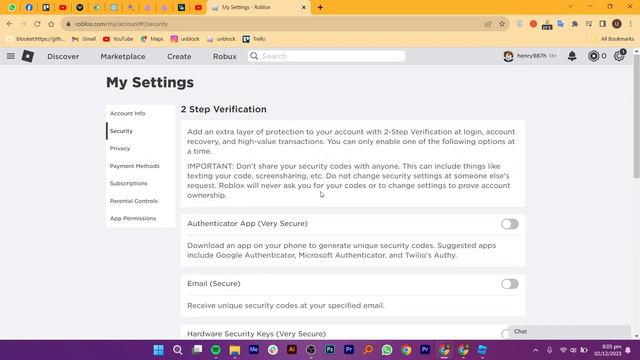Open All Bookmarks folder
This screenshot has width=640, height=360.
coord(612,39)
